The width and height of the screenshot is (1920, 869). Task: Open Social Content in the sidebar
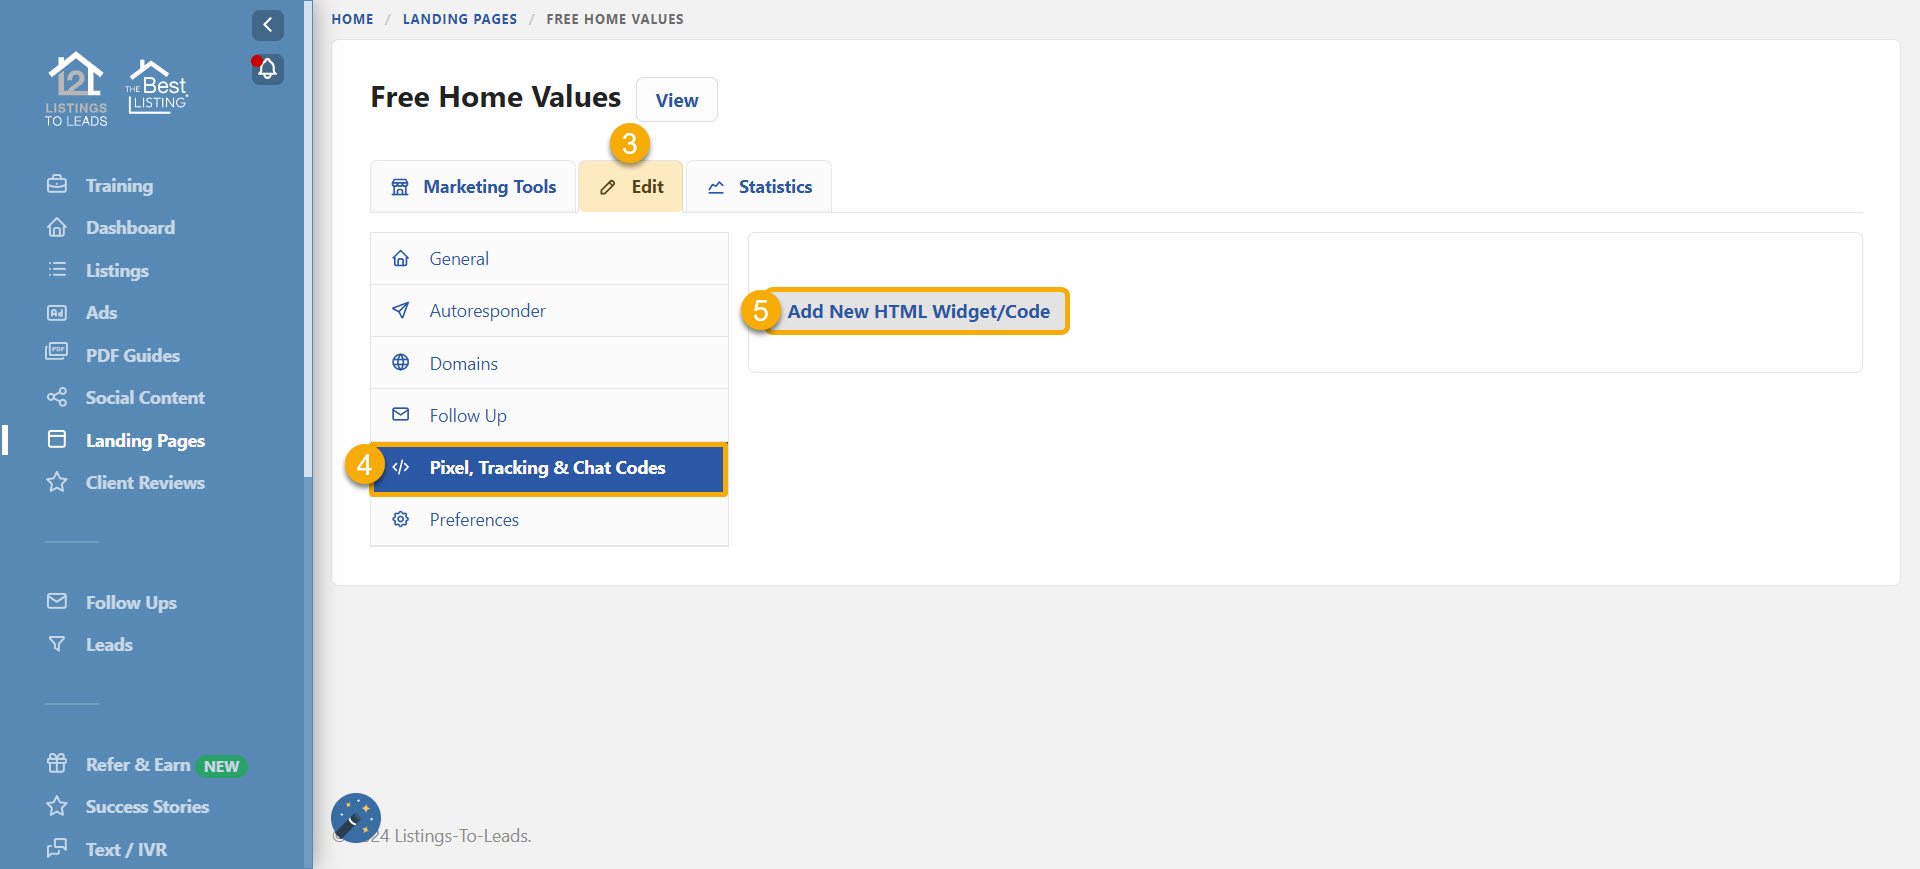pos(145,398)
